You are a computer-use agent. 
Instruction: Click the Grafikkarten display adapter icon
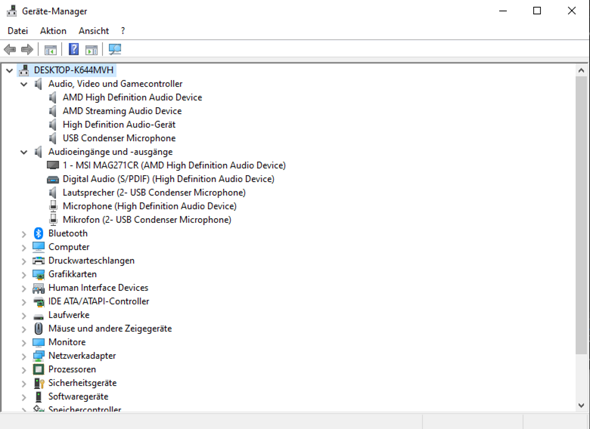tap(38, 274)
